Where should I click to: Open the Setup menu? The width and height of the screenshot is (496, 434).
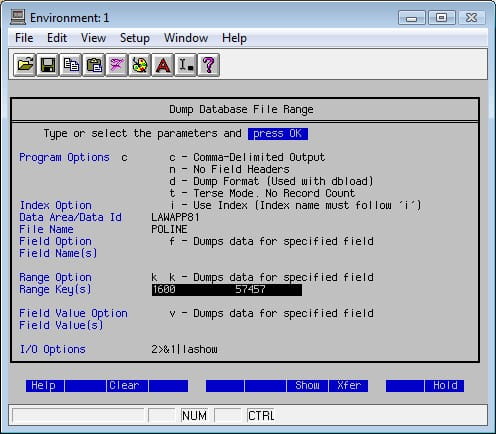[135, 38]
